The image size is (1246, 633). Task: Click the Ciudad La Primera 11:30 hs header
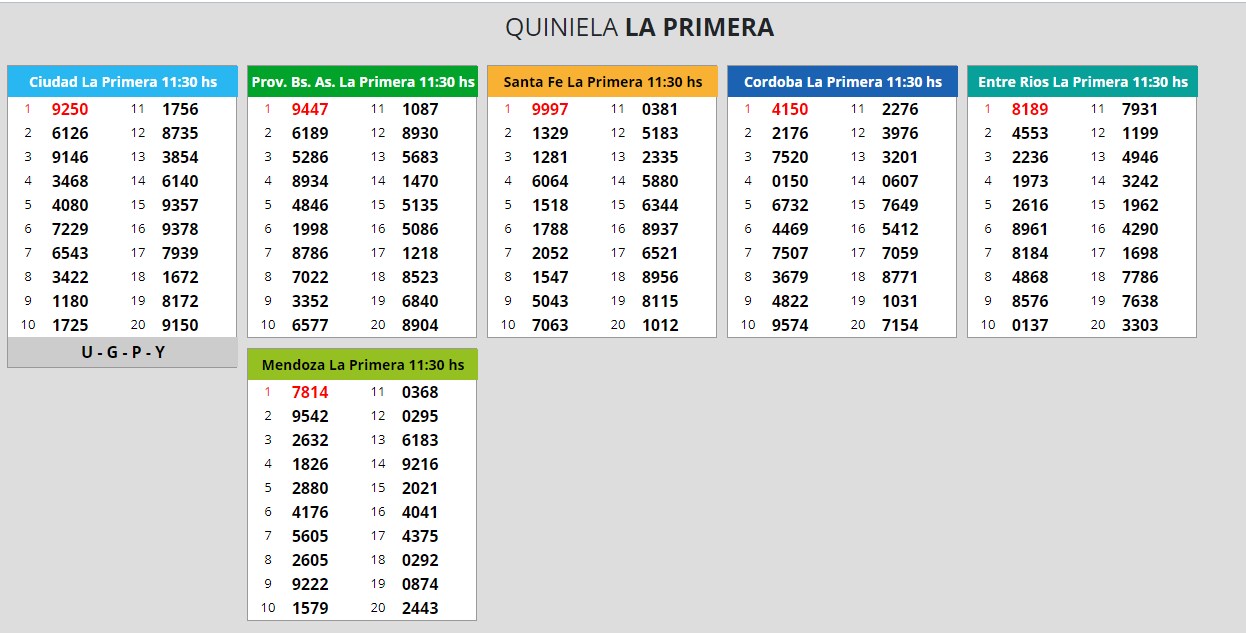click(x=122, y=82)
